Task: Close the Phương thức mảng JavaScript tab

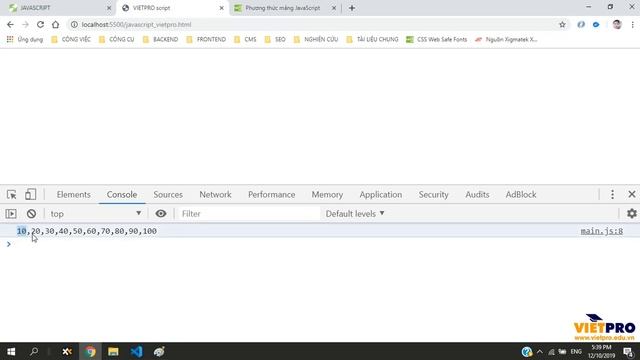Action: pyautogui.click(x=334, y=8)
